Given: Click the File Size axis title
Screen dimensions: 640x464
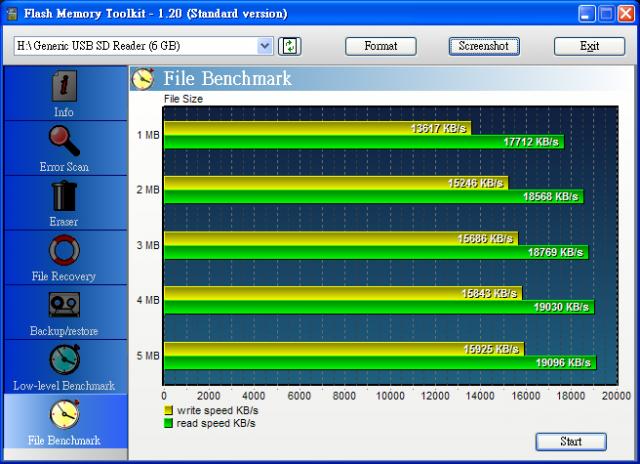Looking at the screenshot, I should [183, 99].
